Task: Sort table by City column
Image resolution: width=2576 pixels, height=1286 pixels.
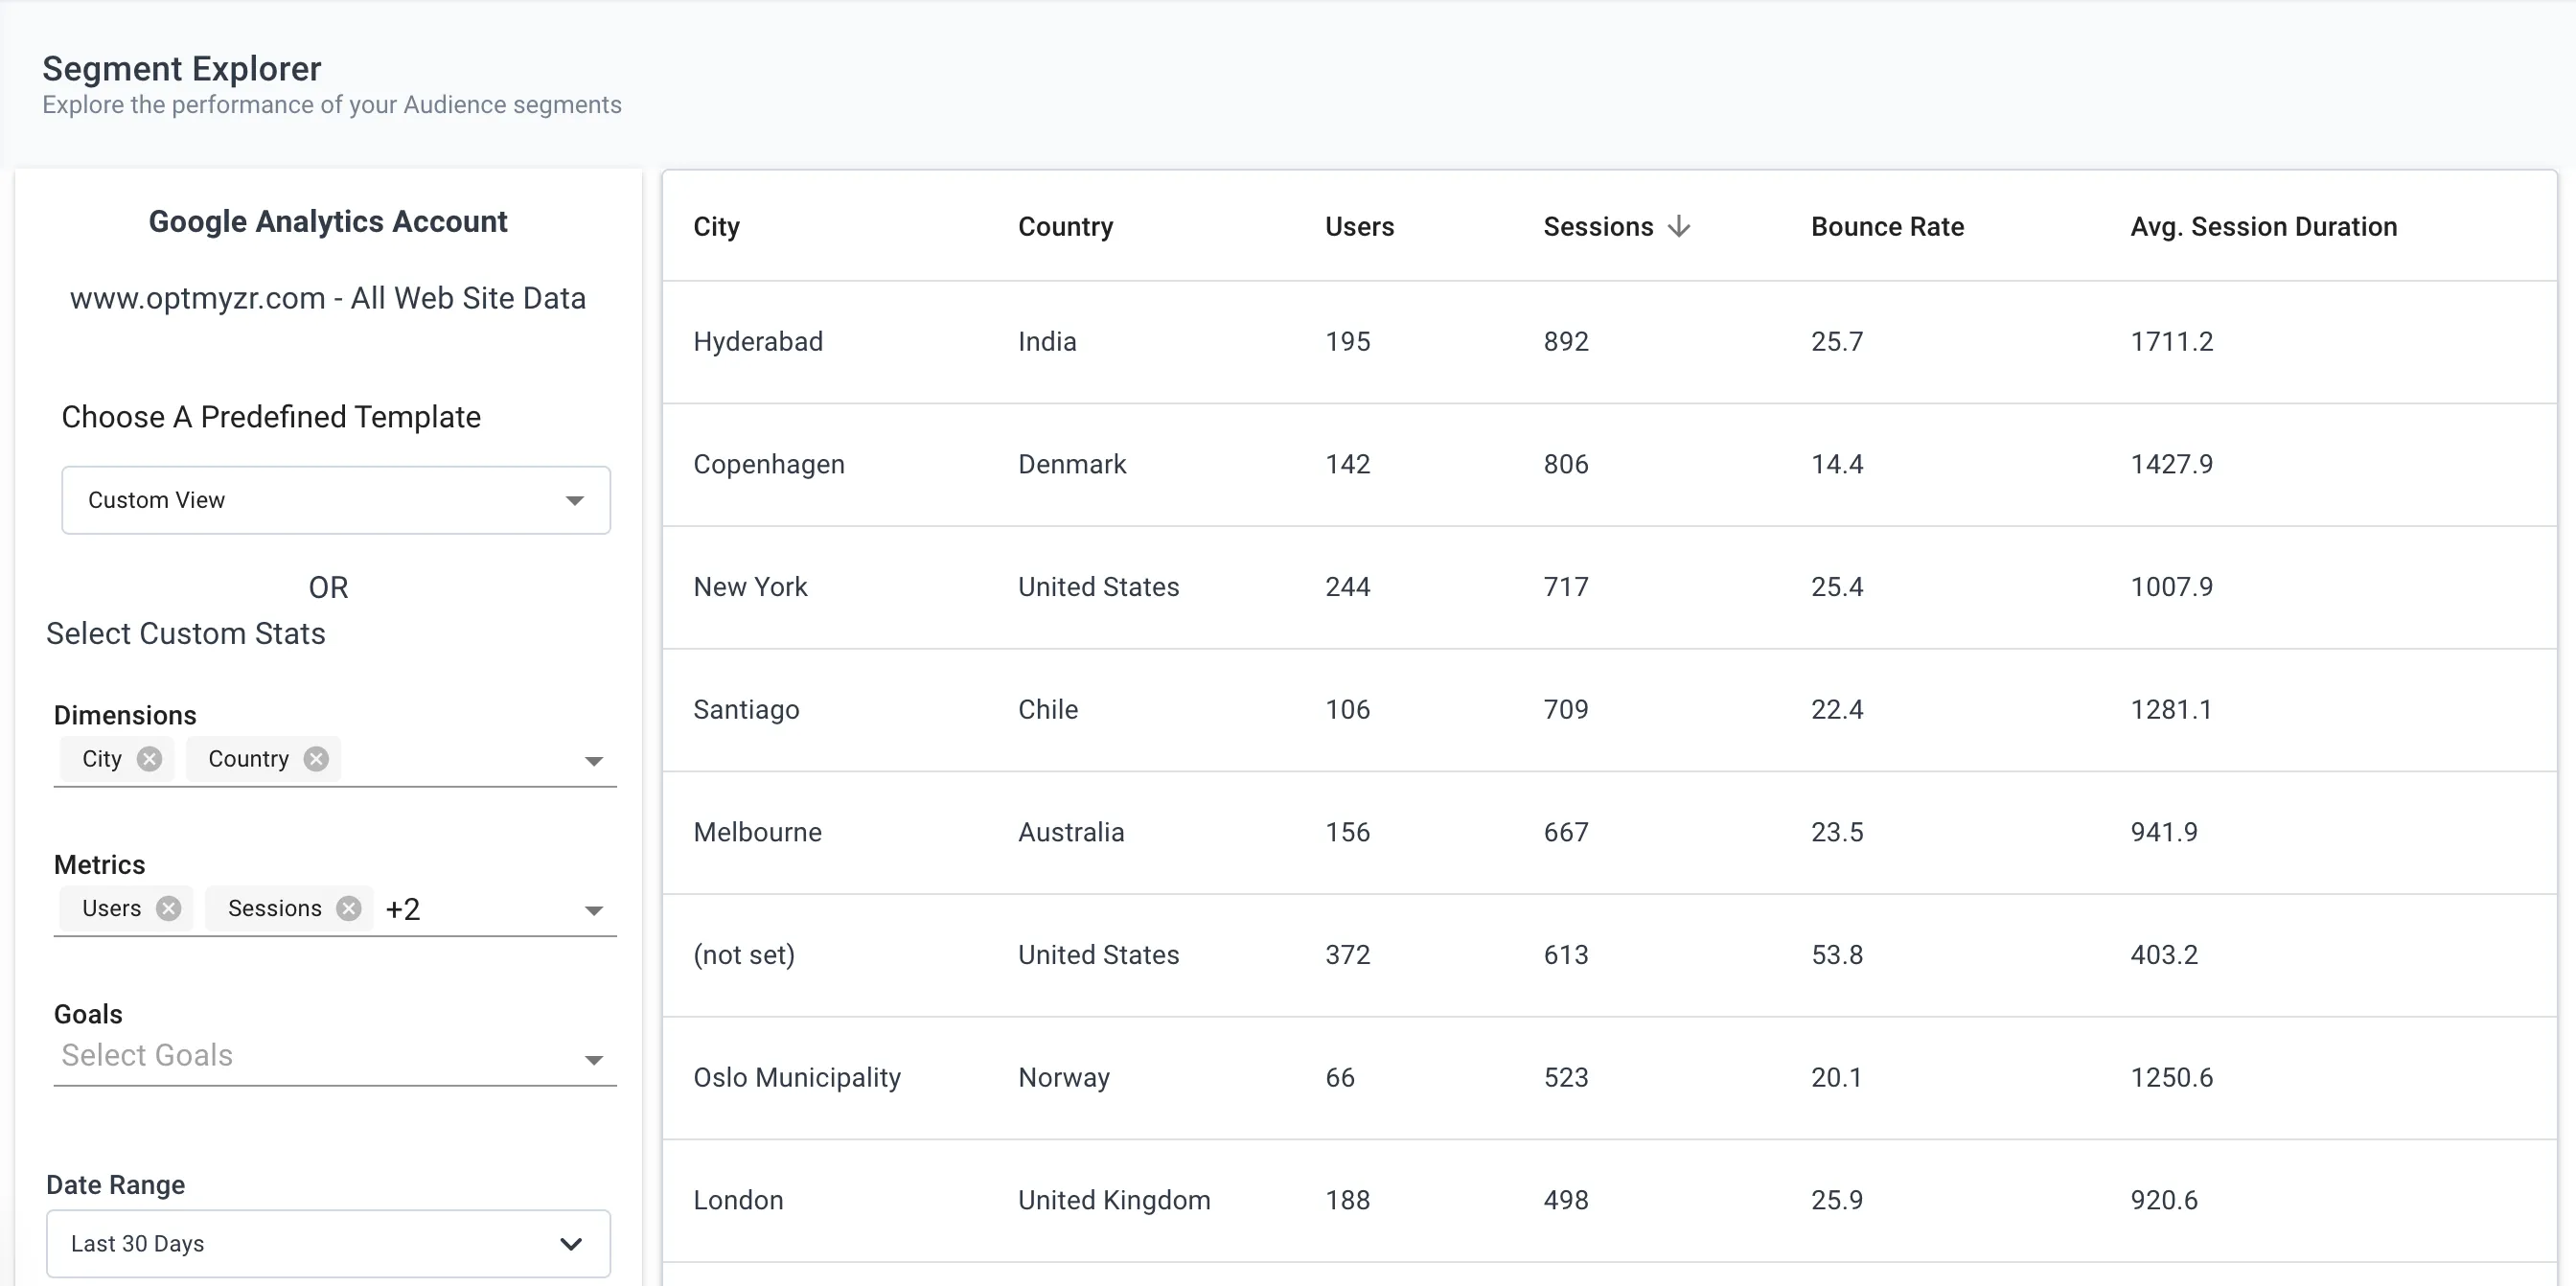Action: pos(716,227)
